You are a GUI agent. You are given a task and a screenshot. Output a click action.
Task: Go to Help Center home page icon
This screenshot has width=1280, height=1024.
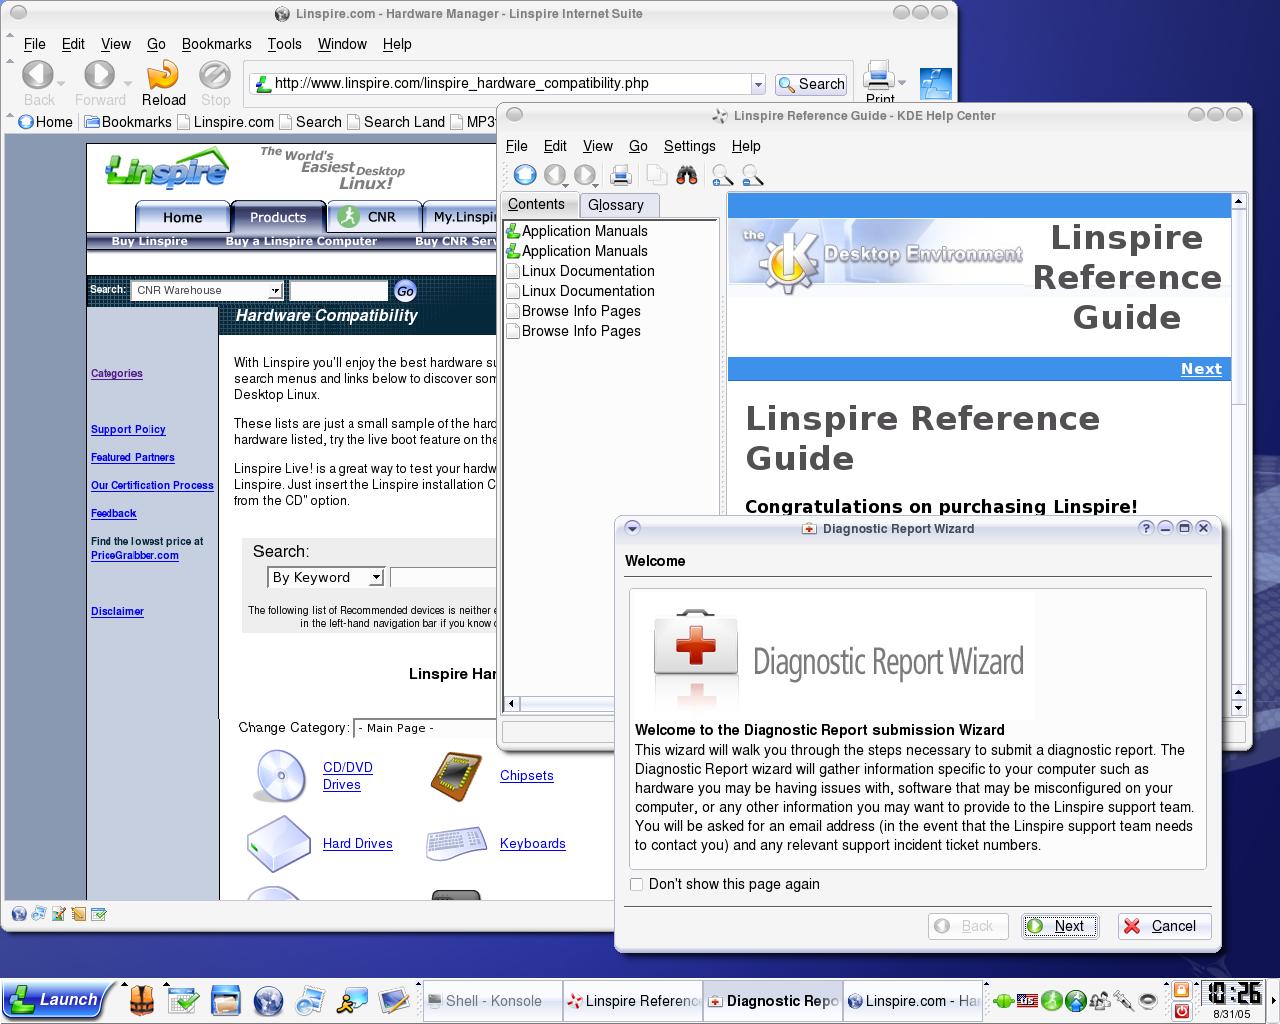pyautogui.click(x=525, y=176)
